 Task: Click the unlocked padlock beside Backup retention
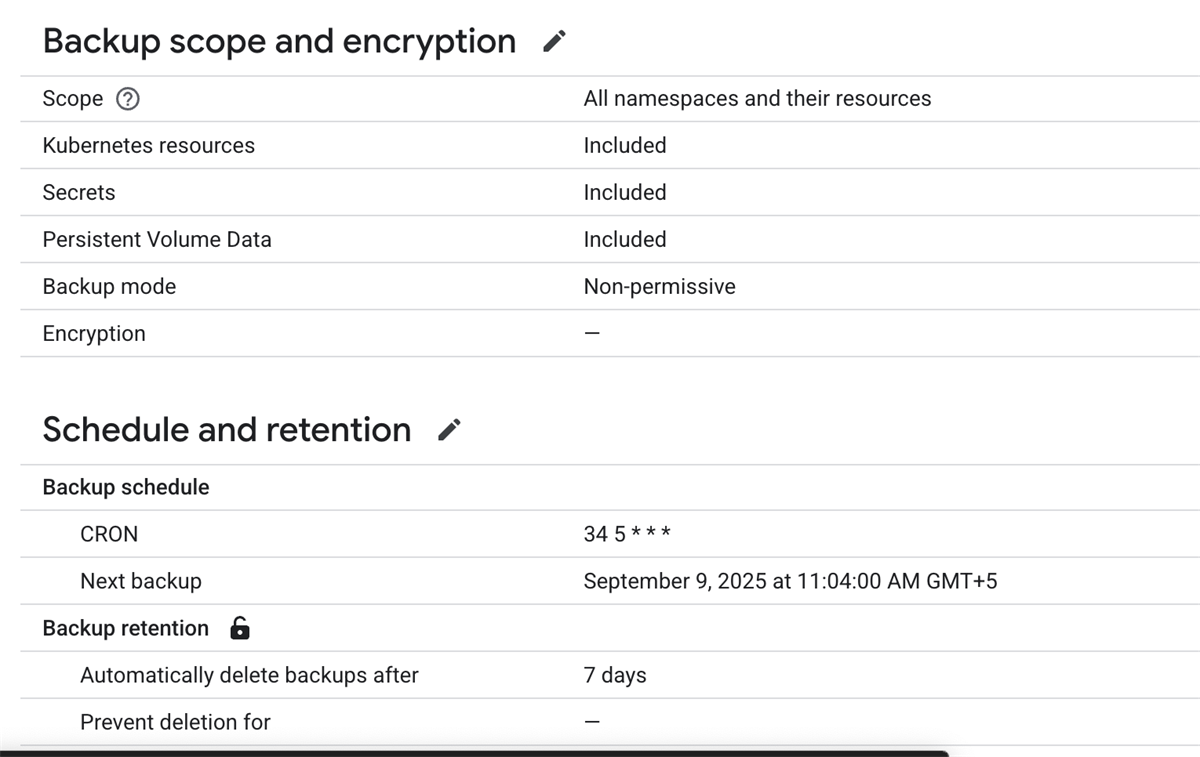coord(240,628)
